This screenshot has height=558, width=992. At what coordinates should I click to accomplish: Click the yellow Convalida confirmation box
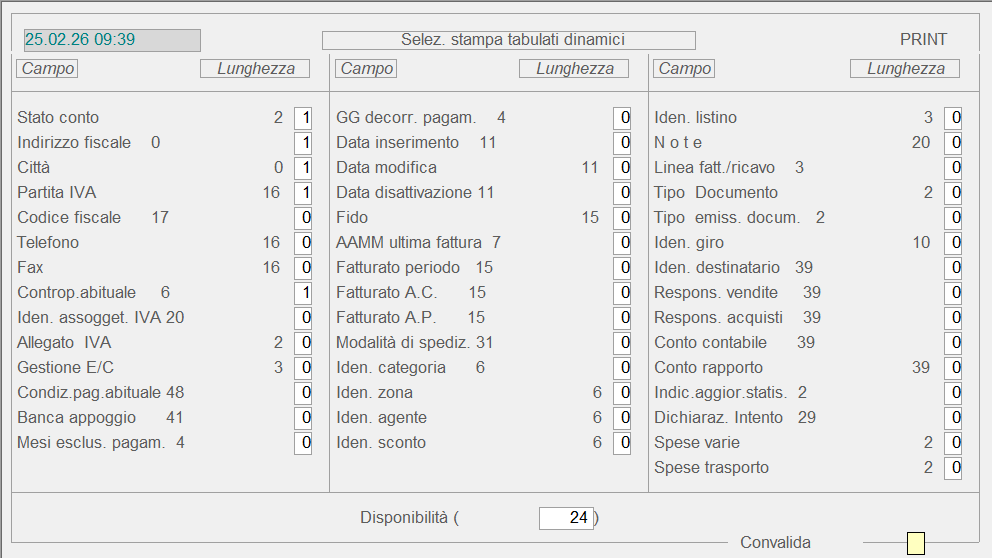[915, 543]
